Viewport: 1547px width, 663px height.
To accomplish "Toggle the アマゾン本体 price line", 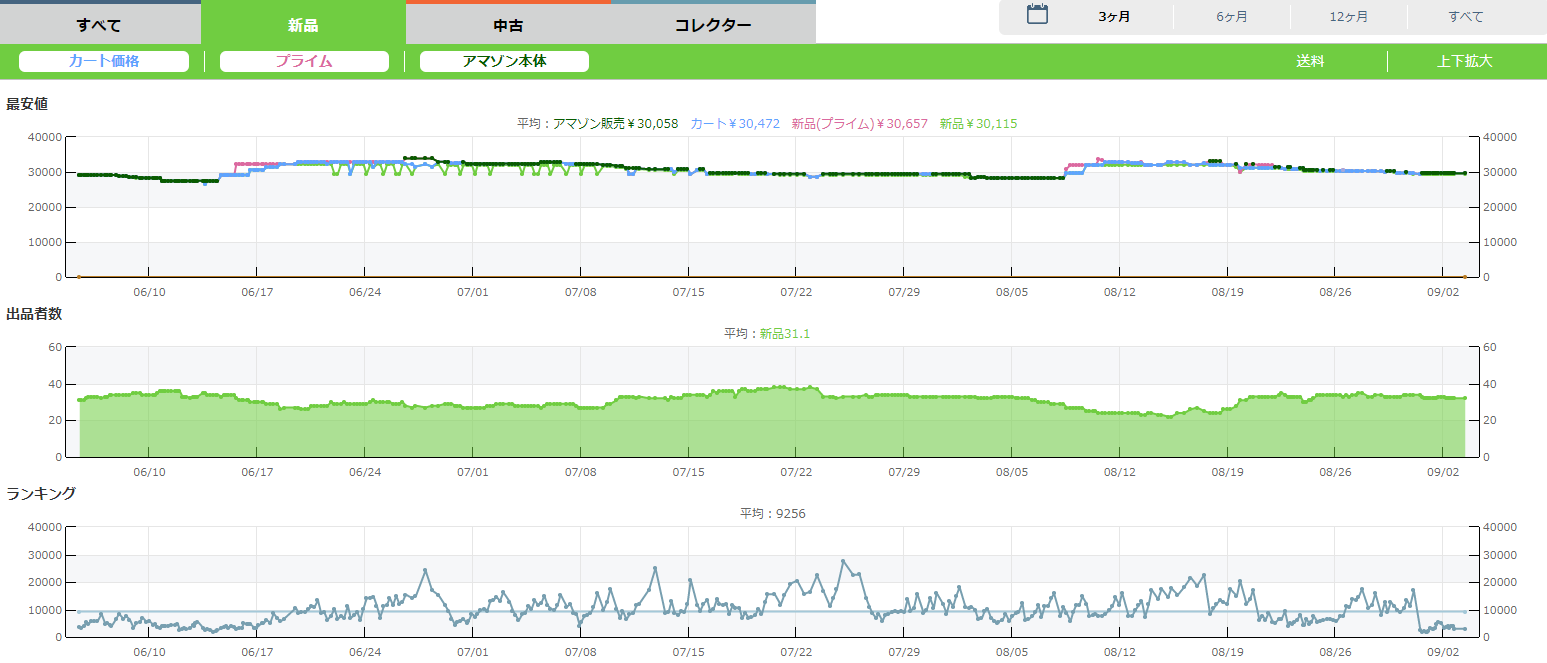I will pos(504,62).
